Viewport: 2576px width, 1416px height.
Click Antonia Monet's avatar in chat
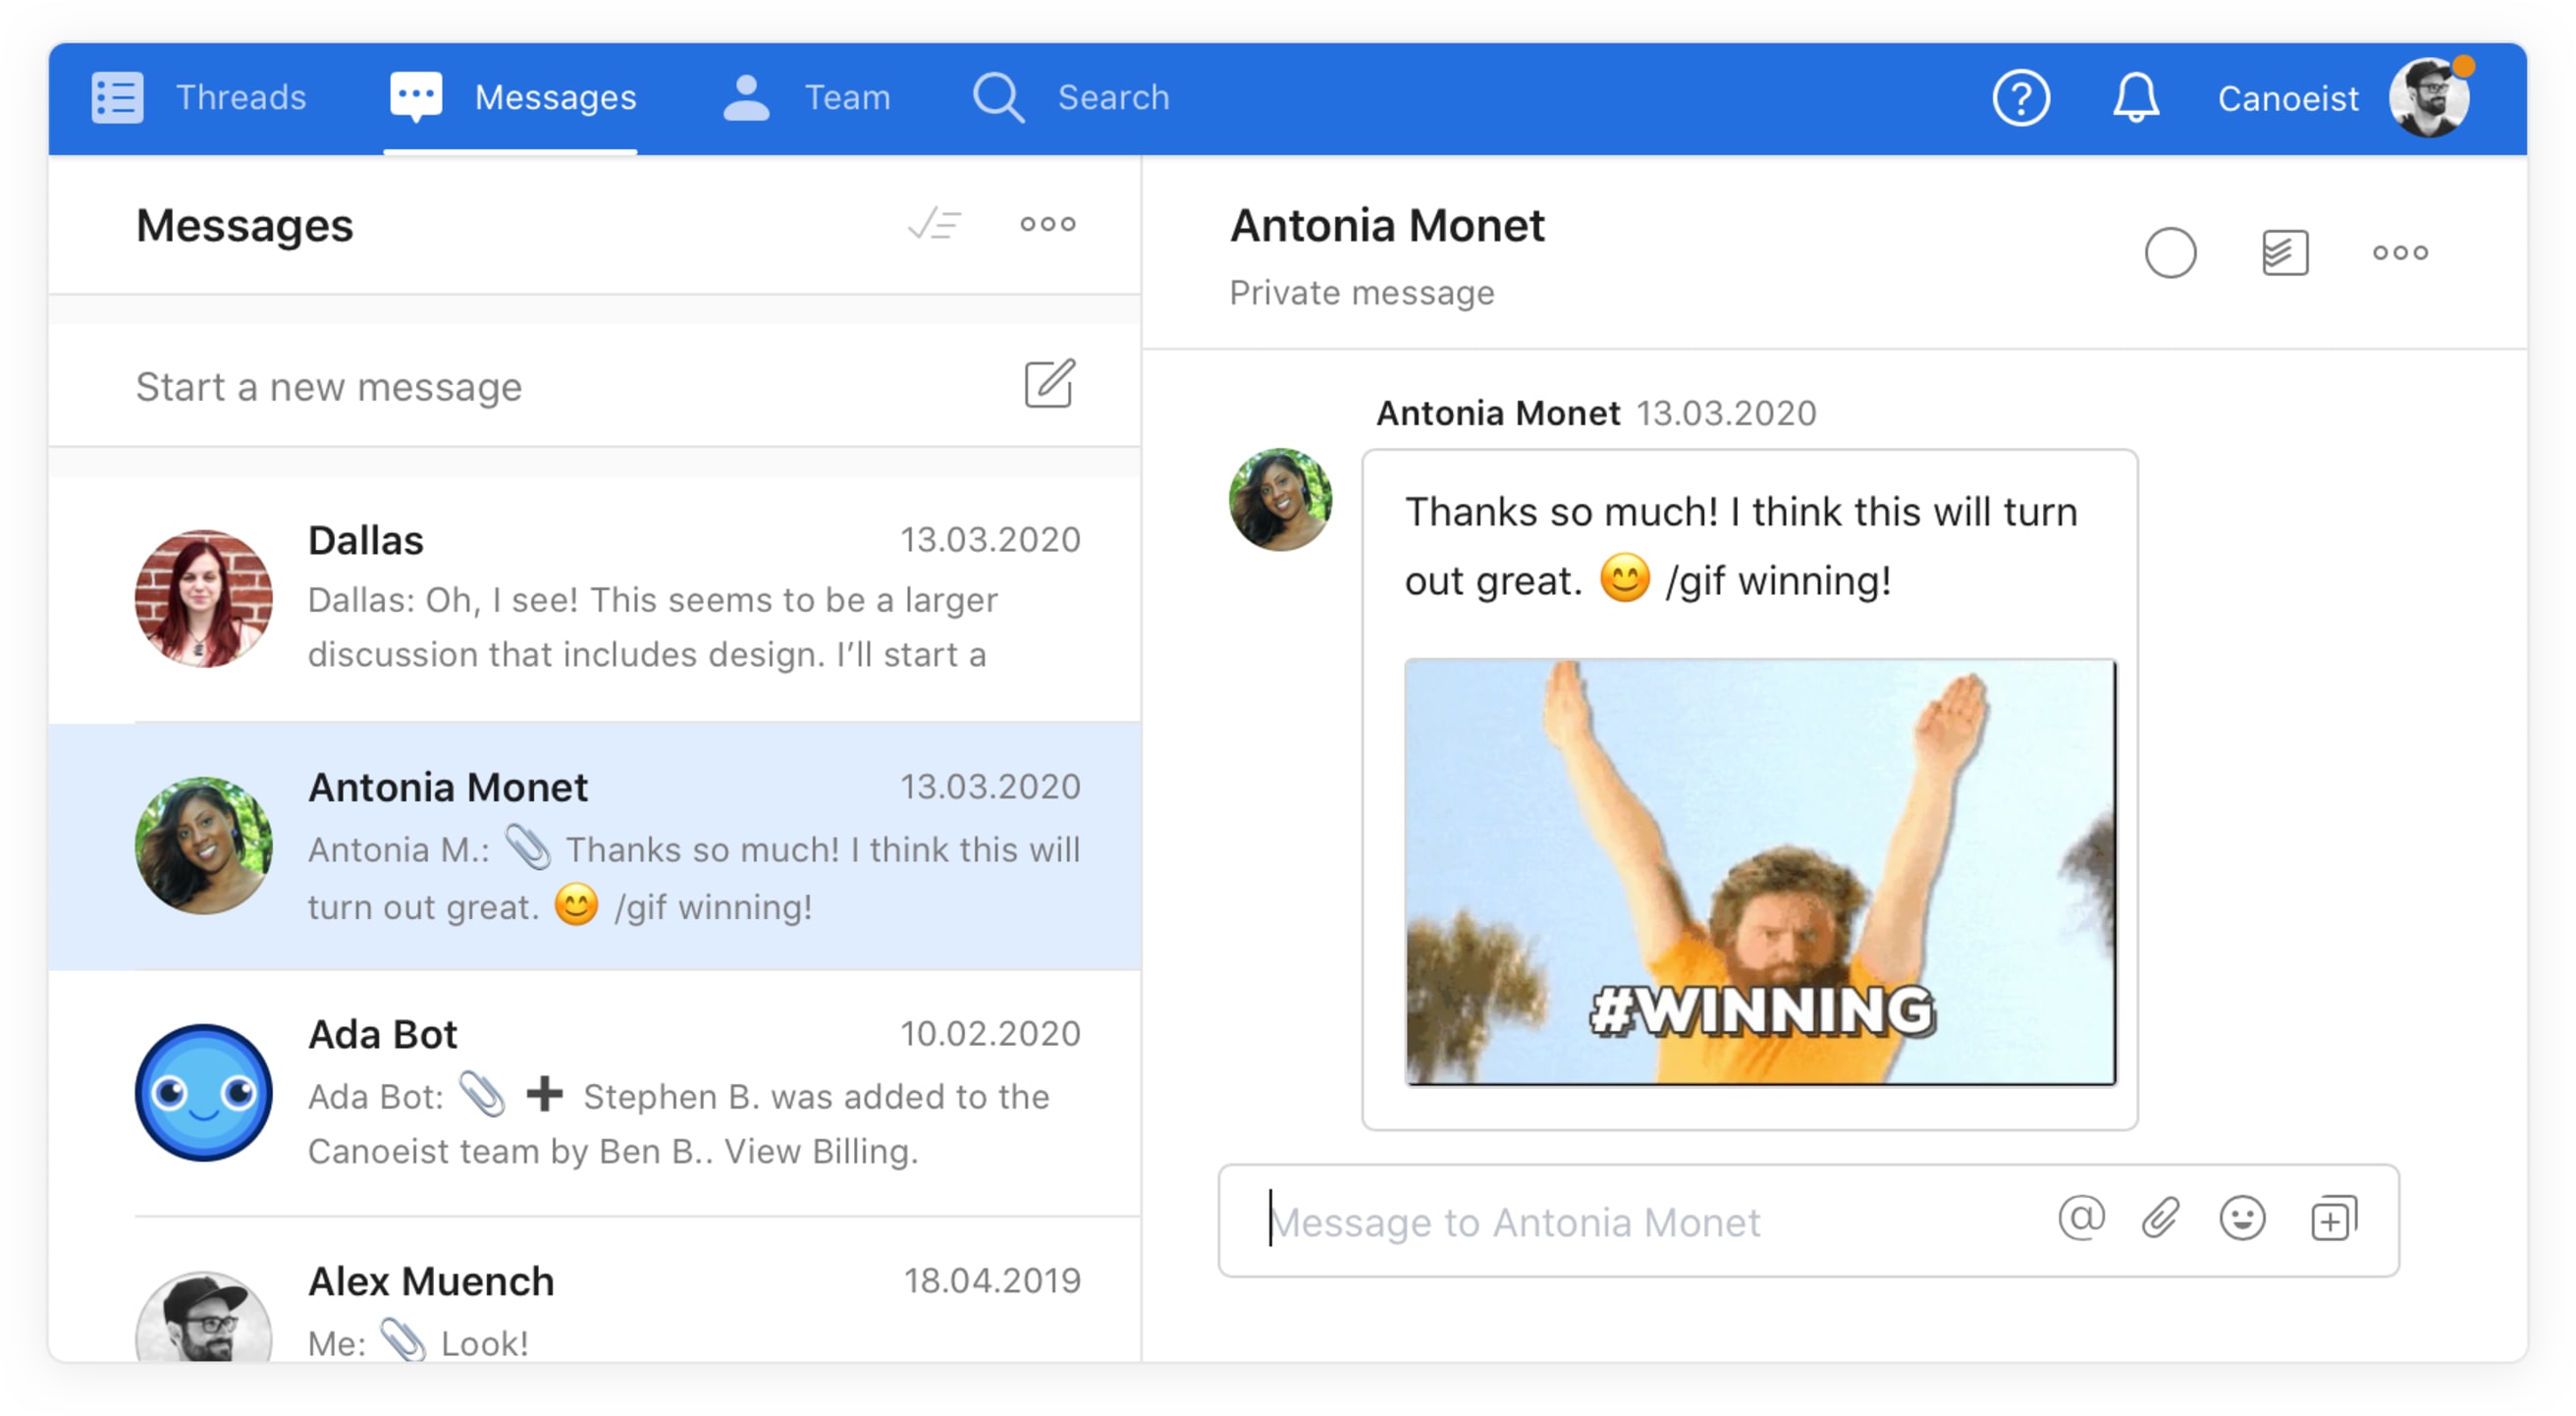tap(1280, 499)
